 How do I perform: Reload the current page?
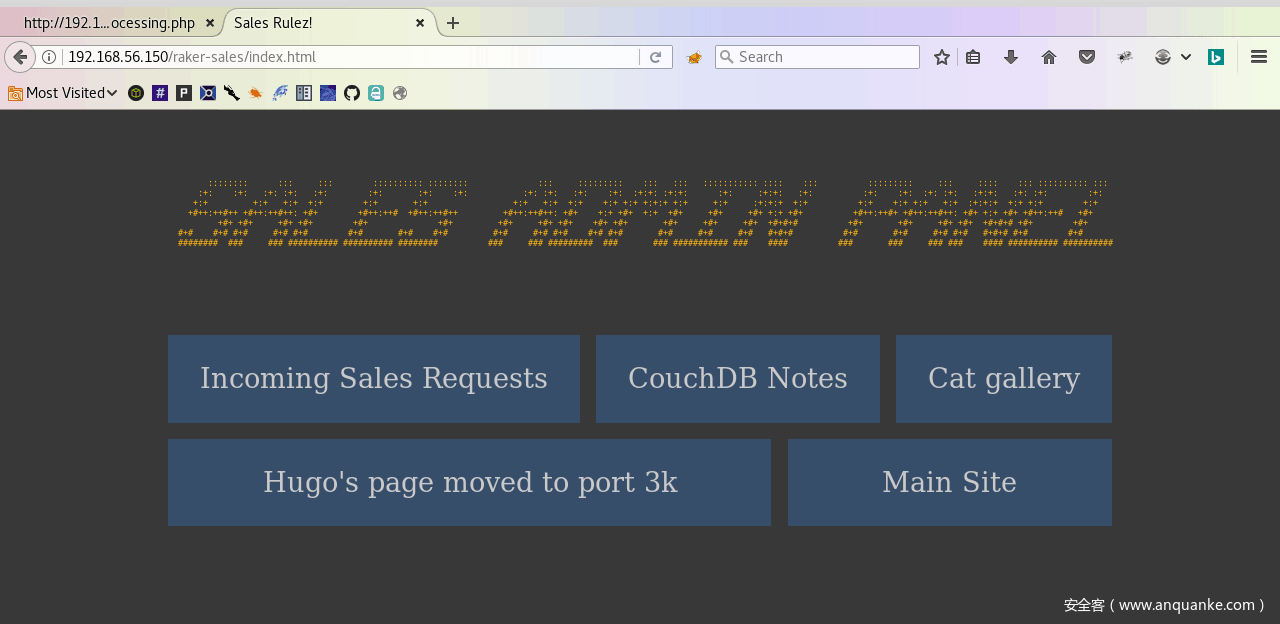655,57
